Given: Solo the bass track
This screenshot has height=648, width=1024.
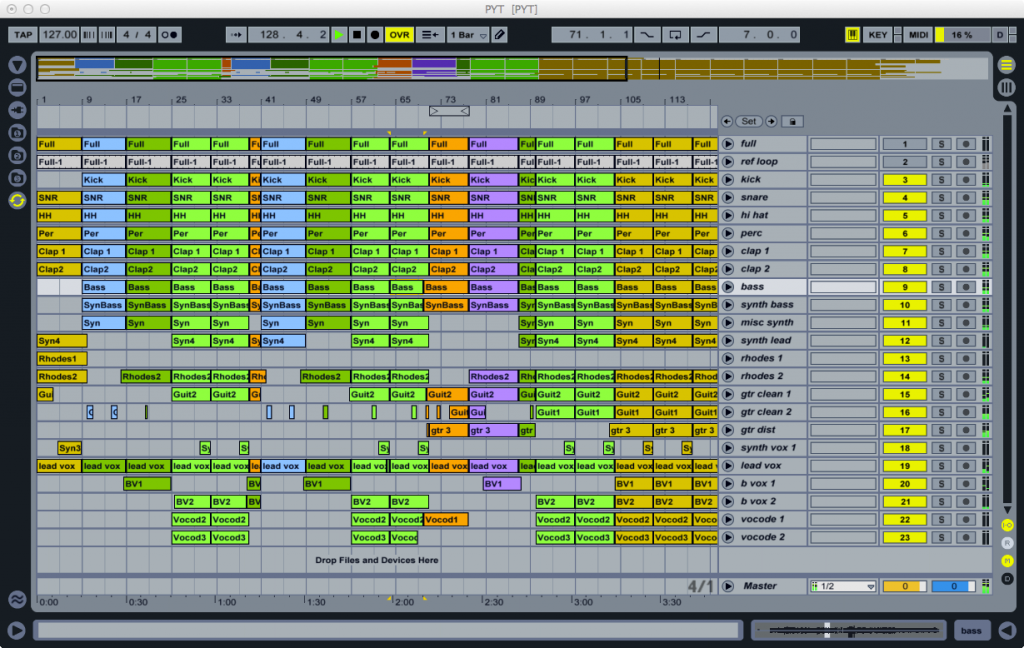Looking at the screenshot, I should [x=941, y=287].
